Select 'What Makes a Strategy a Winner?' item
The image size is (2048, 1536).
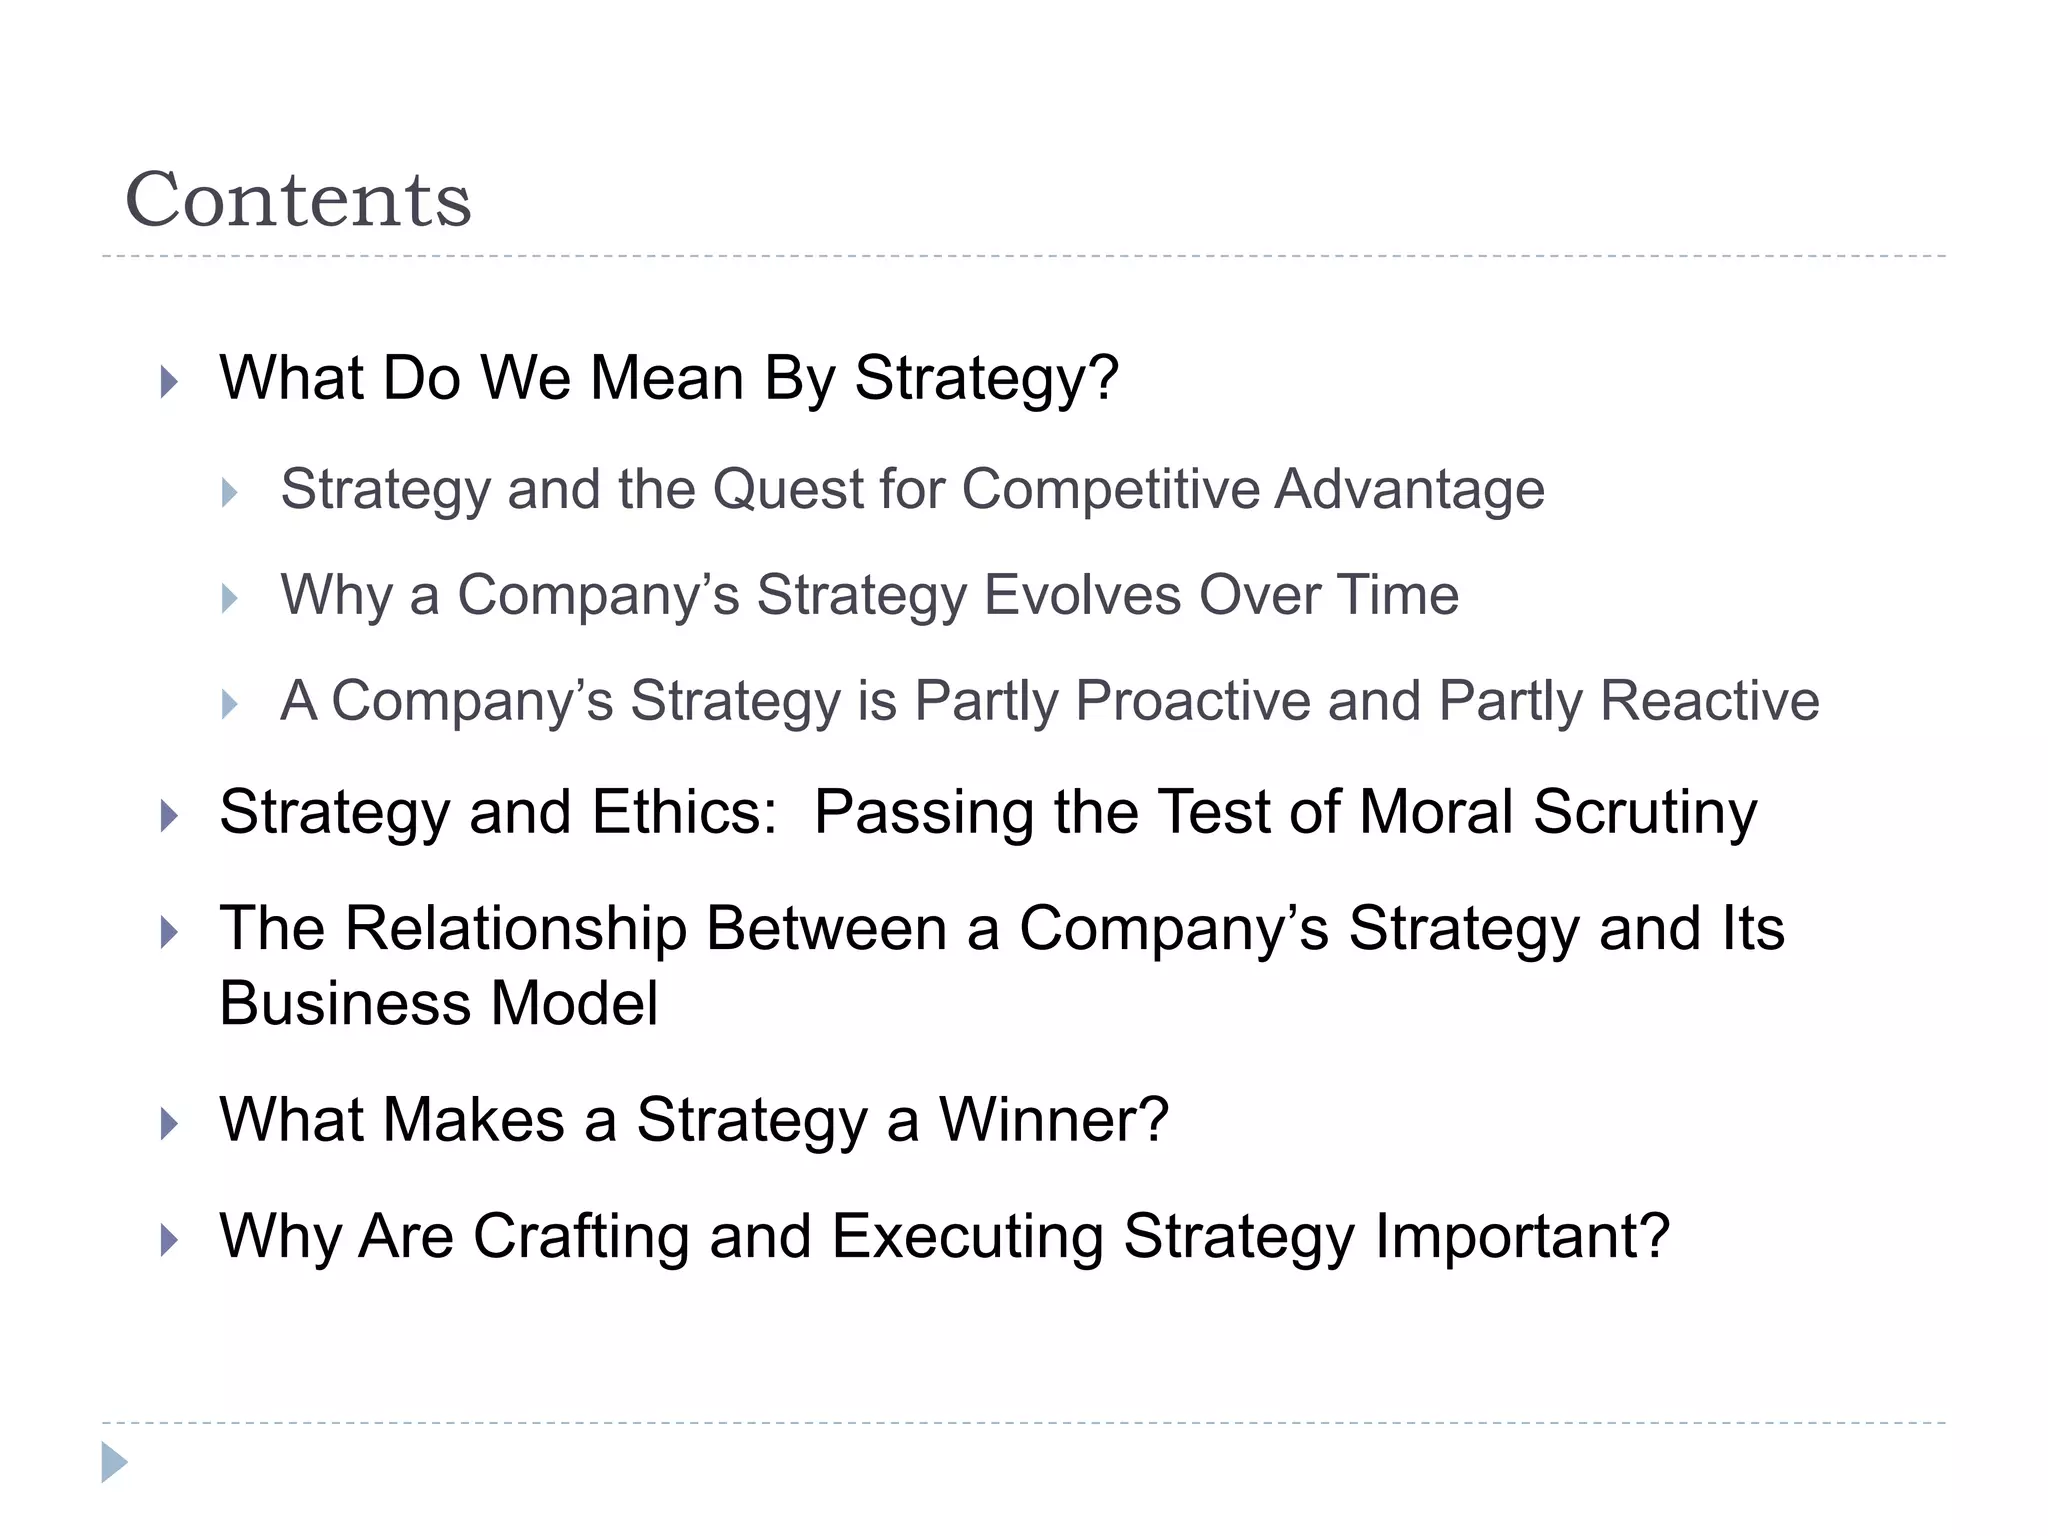point(693,1119)
